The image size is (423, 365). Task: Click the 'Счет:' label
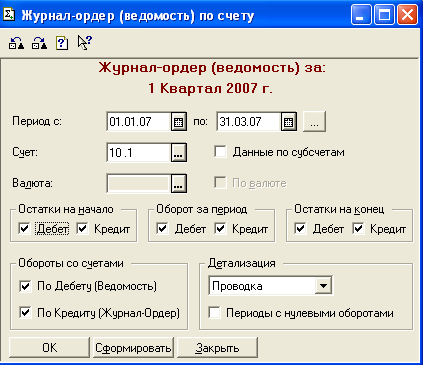tap(25, 152)
